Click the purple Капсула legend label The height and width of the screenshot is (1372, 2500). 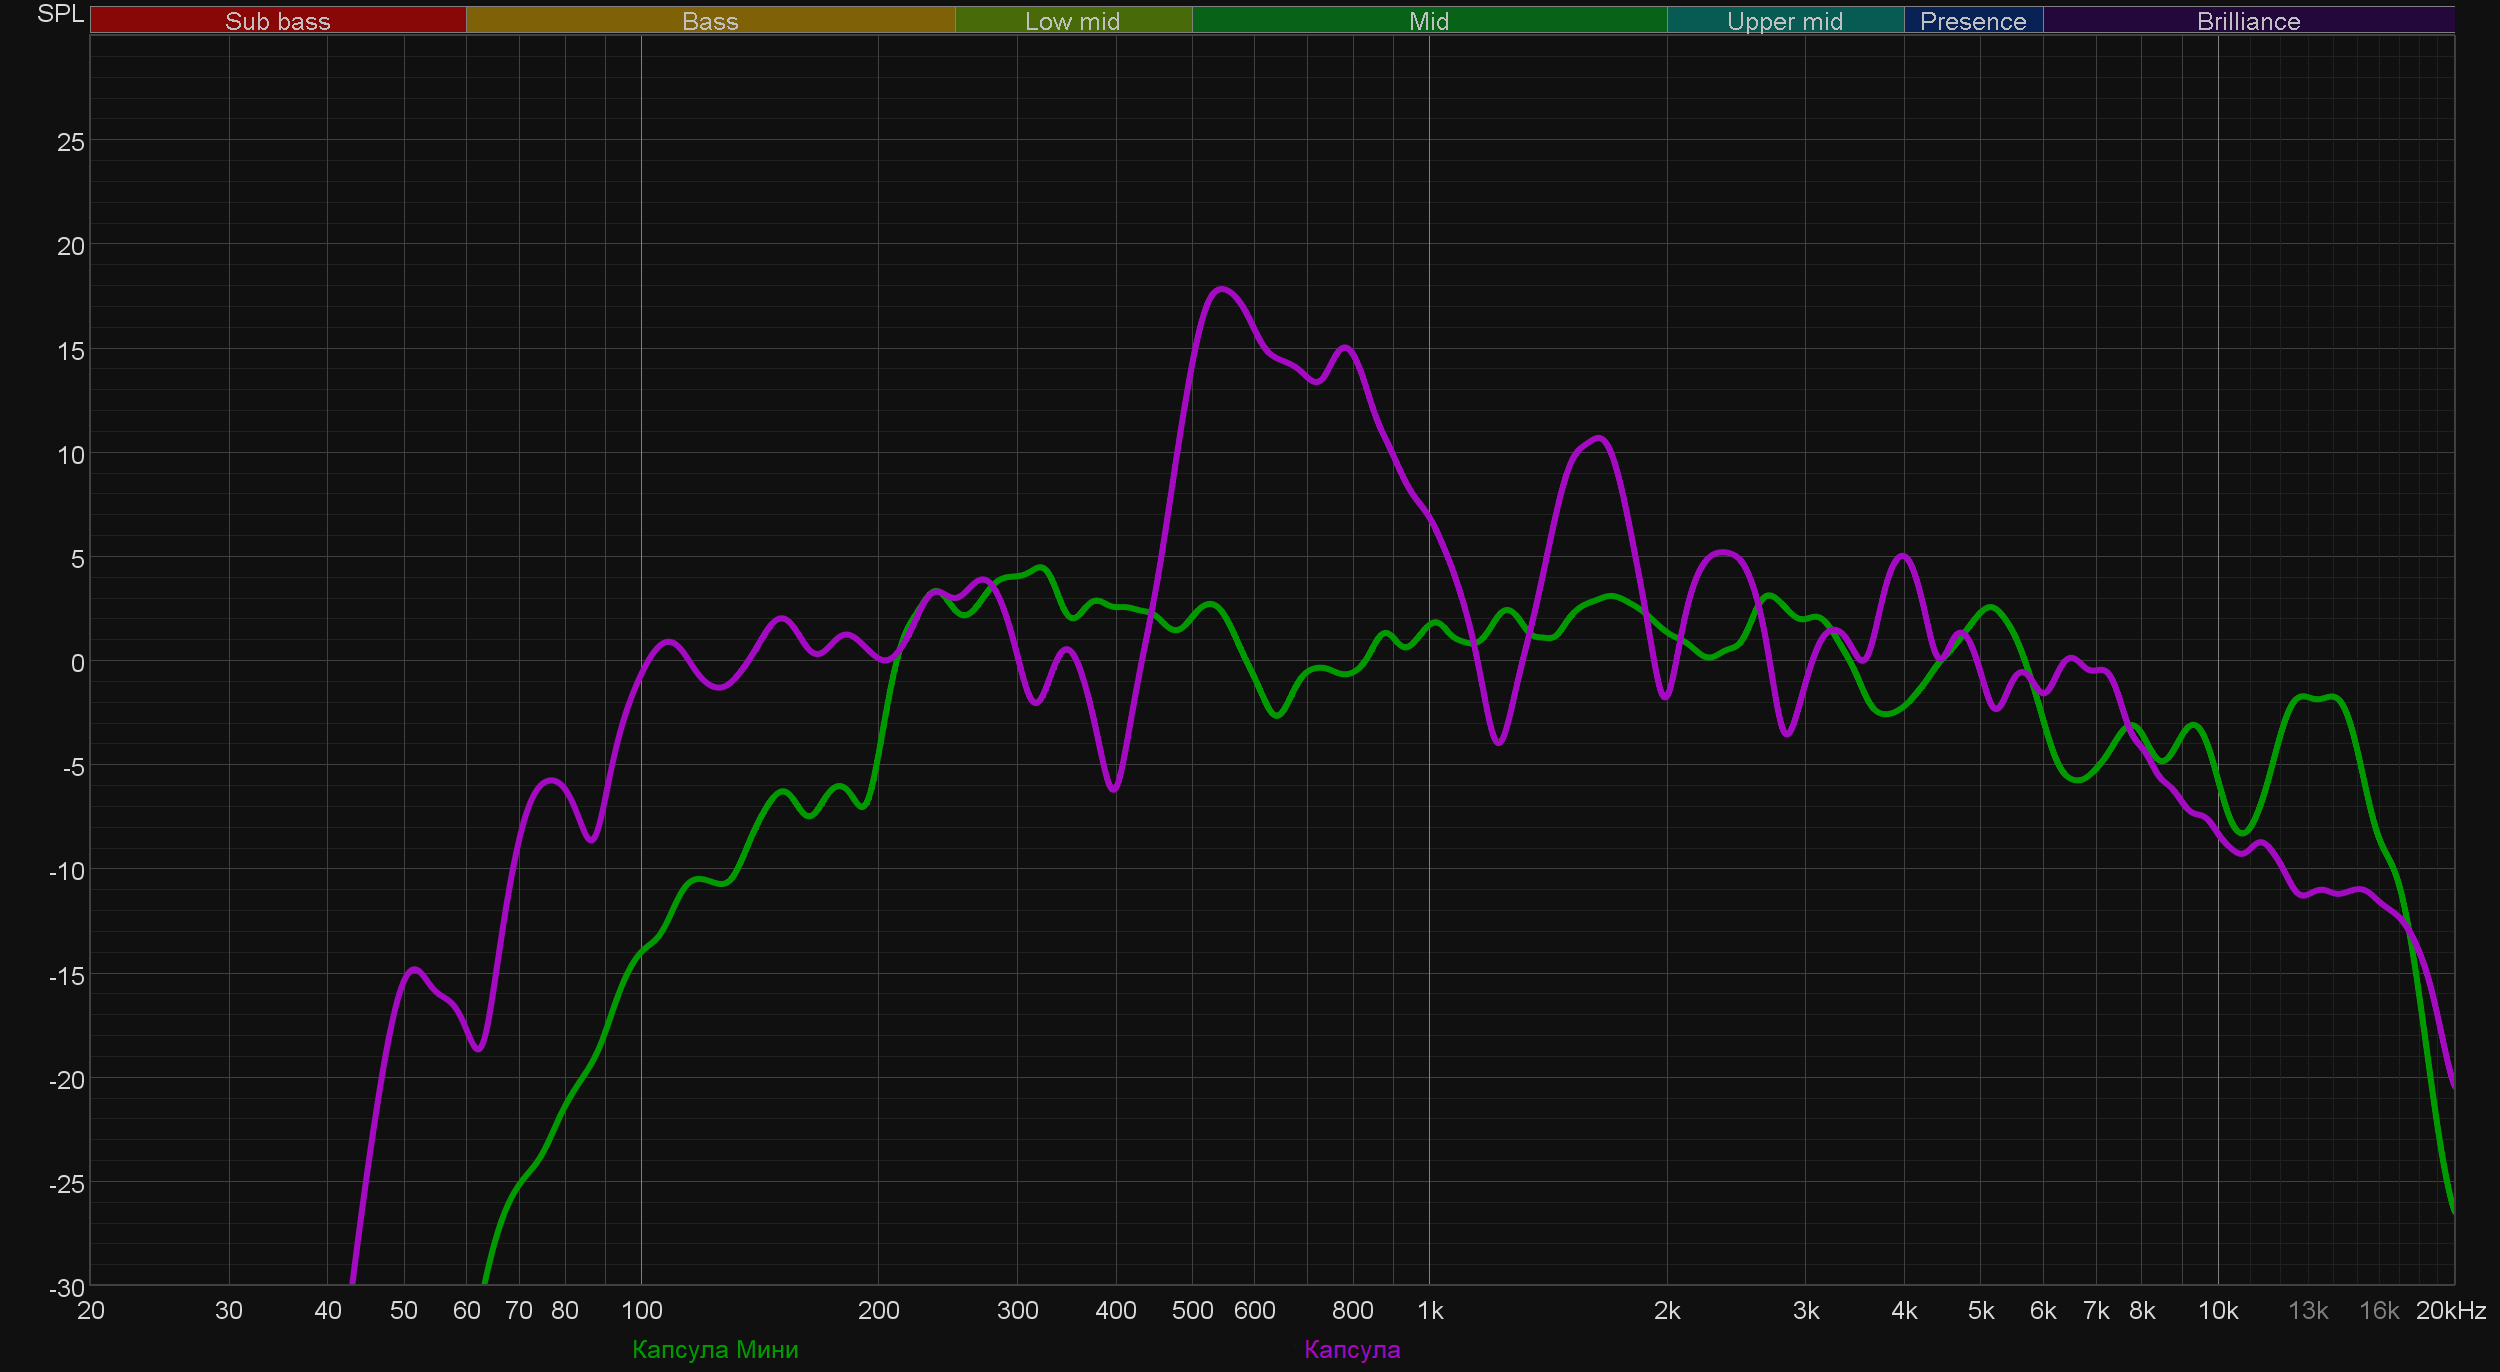(x=1352, y=1349)
